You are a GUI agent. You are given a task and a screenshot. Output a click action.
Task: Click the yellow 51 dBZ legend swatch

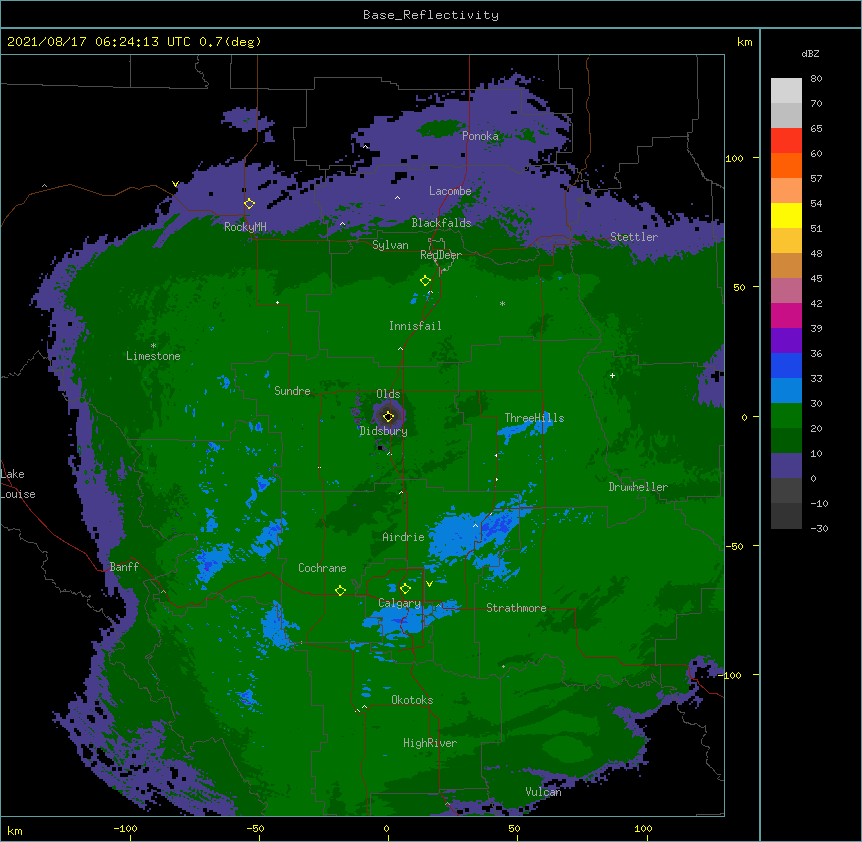click(x=786, y=215)
